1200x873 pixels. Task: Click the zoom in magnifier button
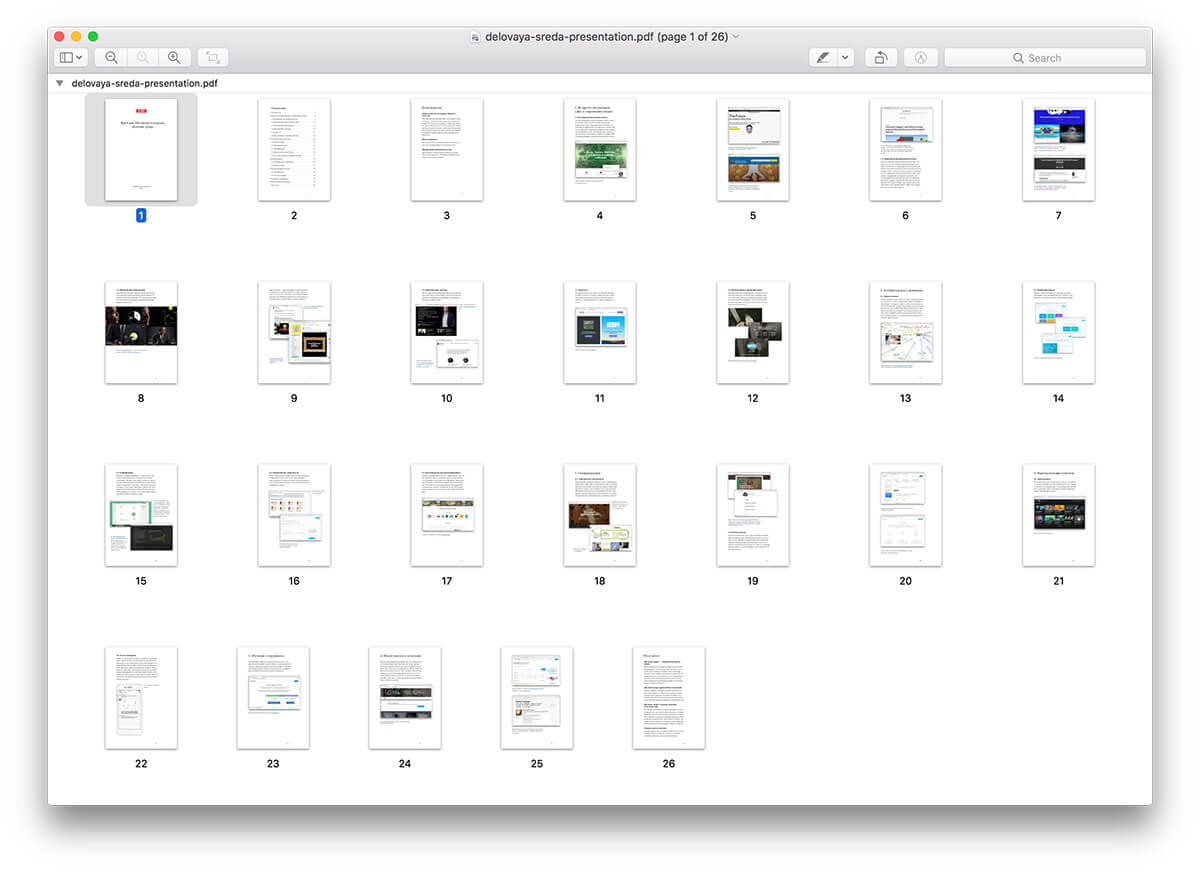pyautogui.click(x=174, y=58)
